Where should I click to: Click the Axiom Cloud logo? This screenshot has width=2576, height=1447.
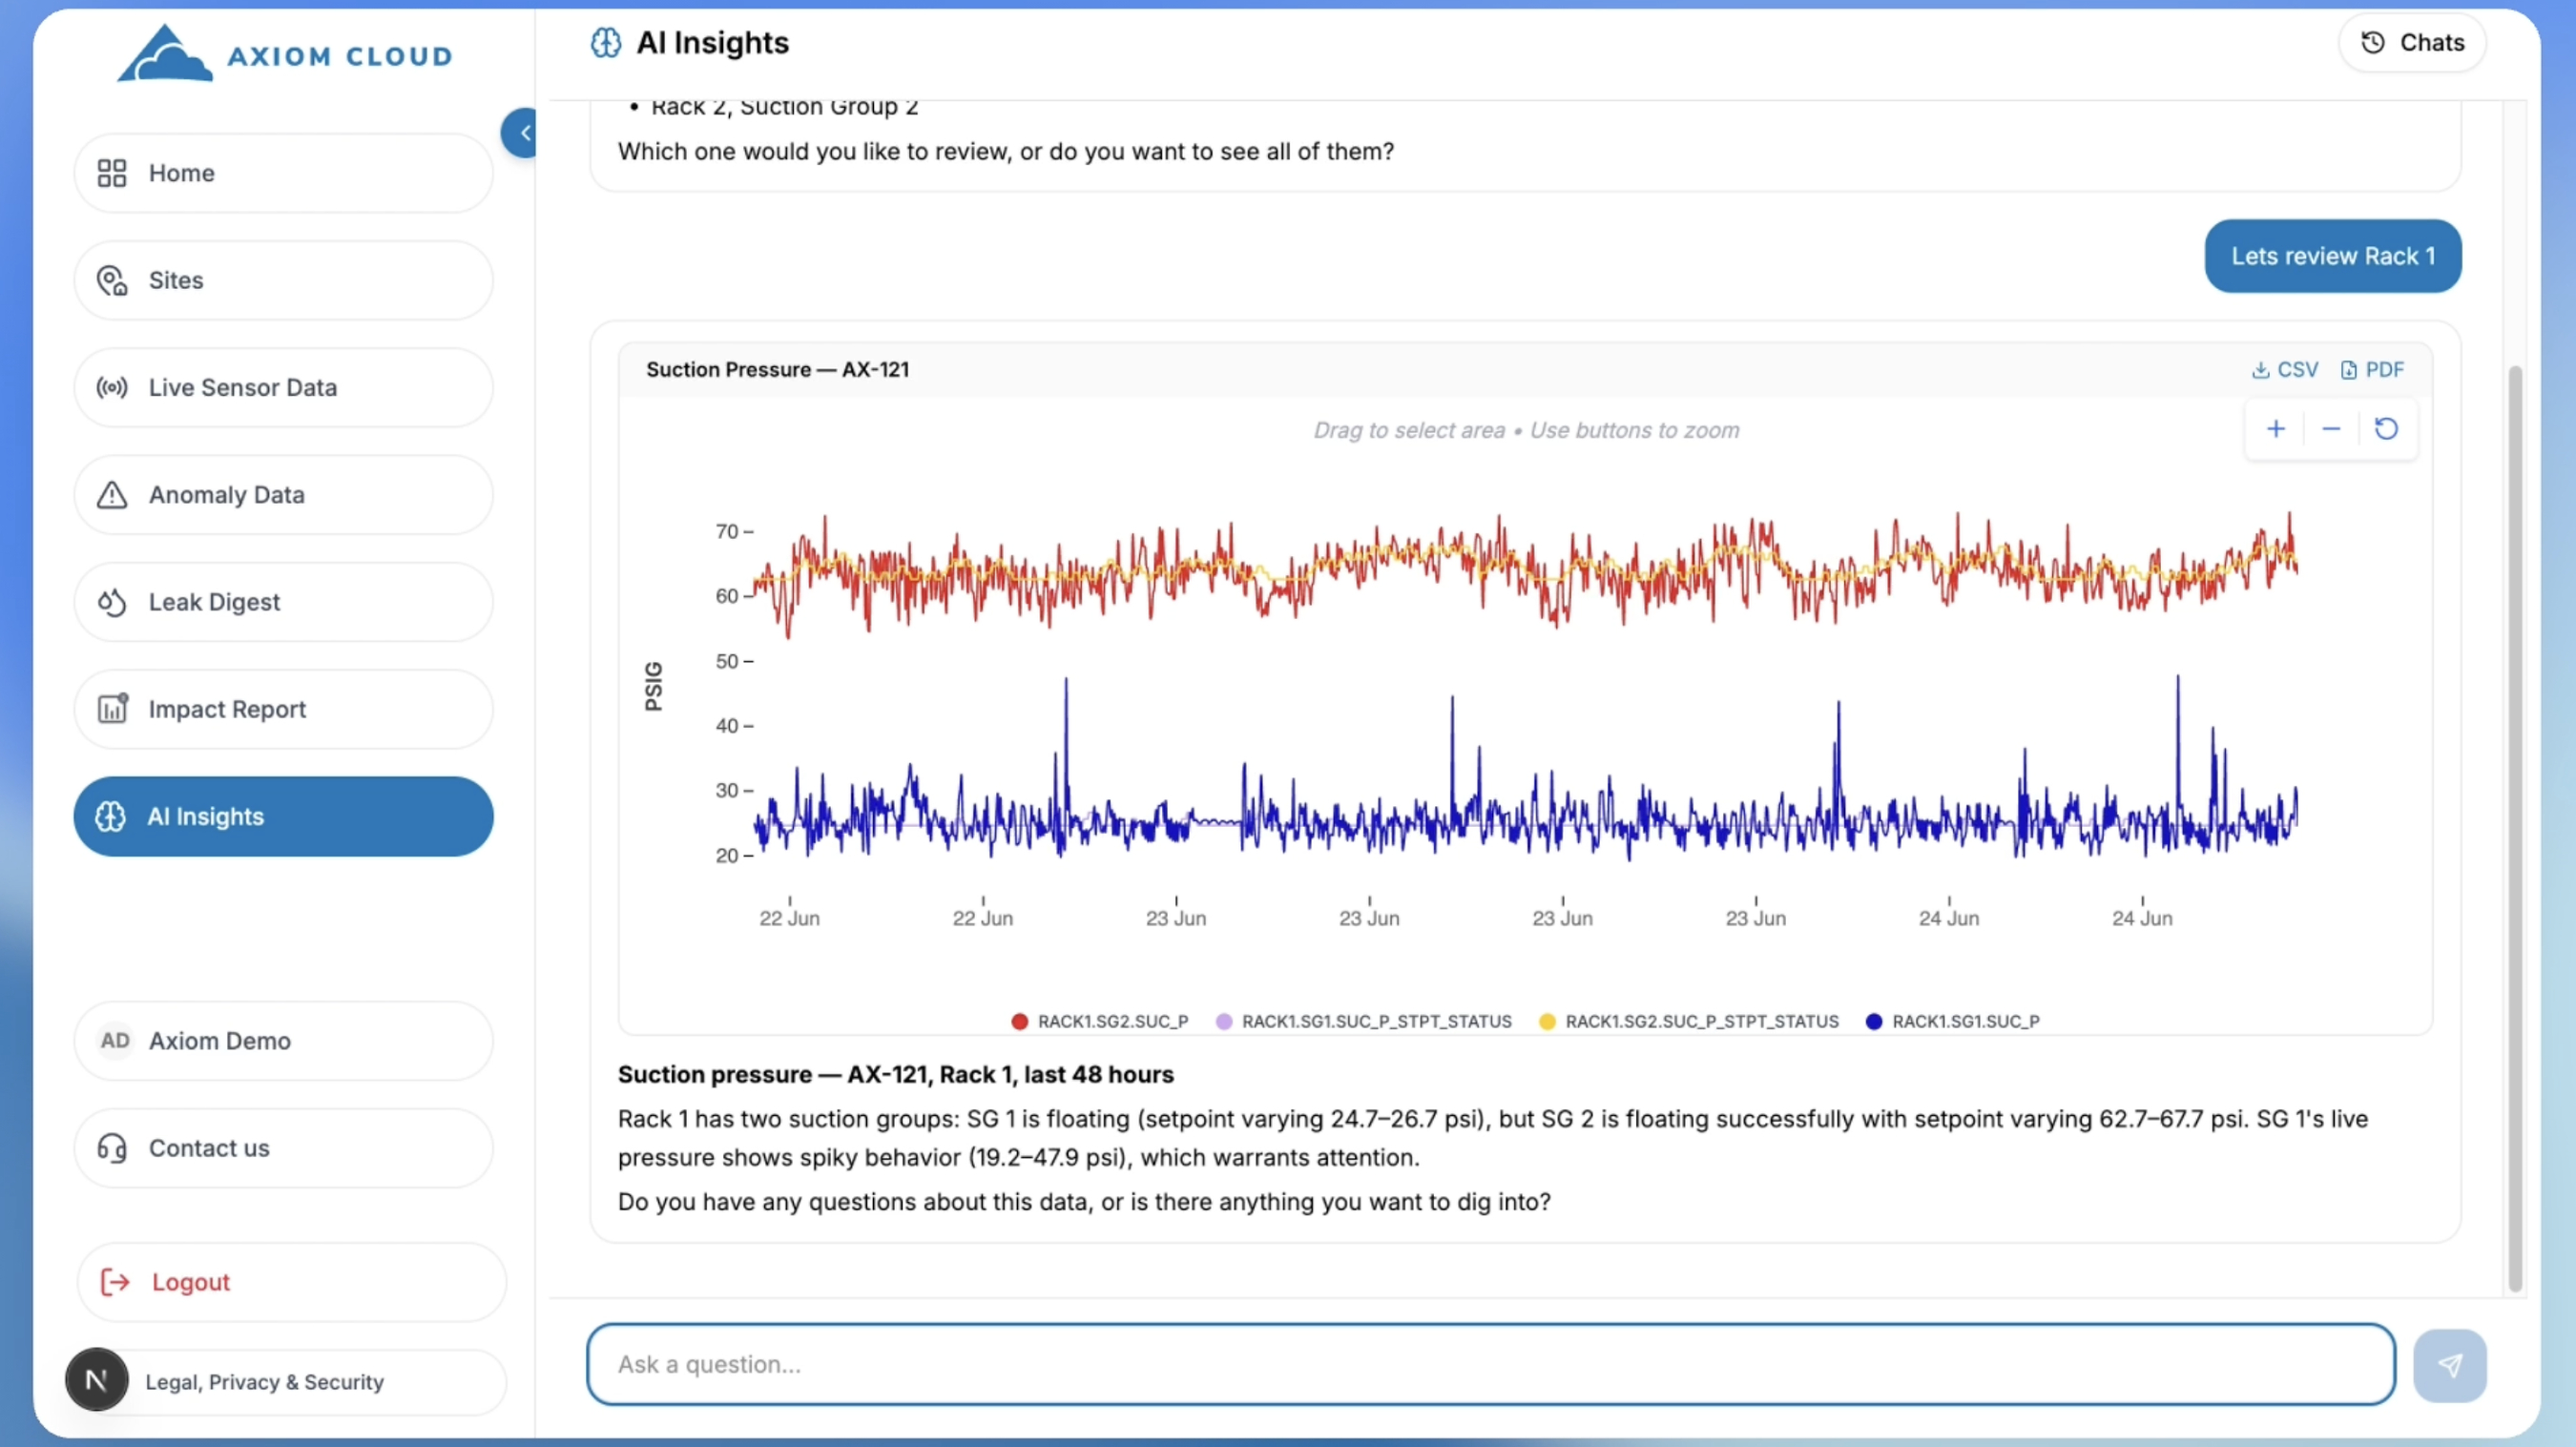pos(285,54)
